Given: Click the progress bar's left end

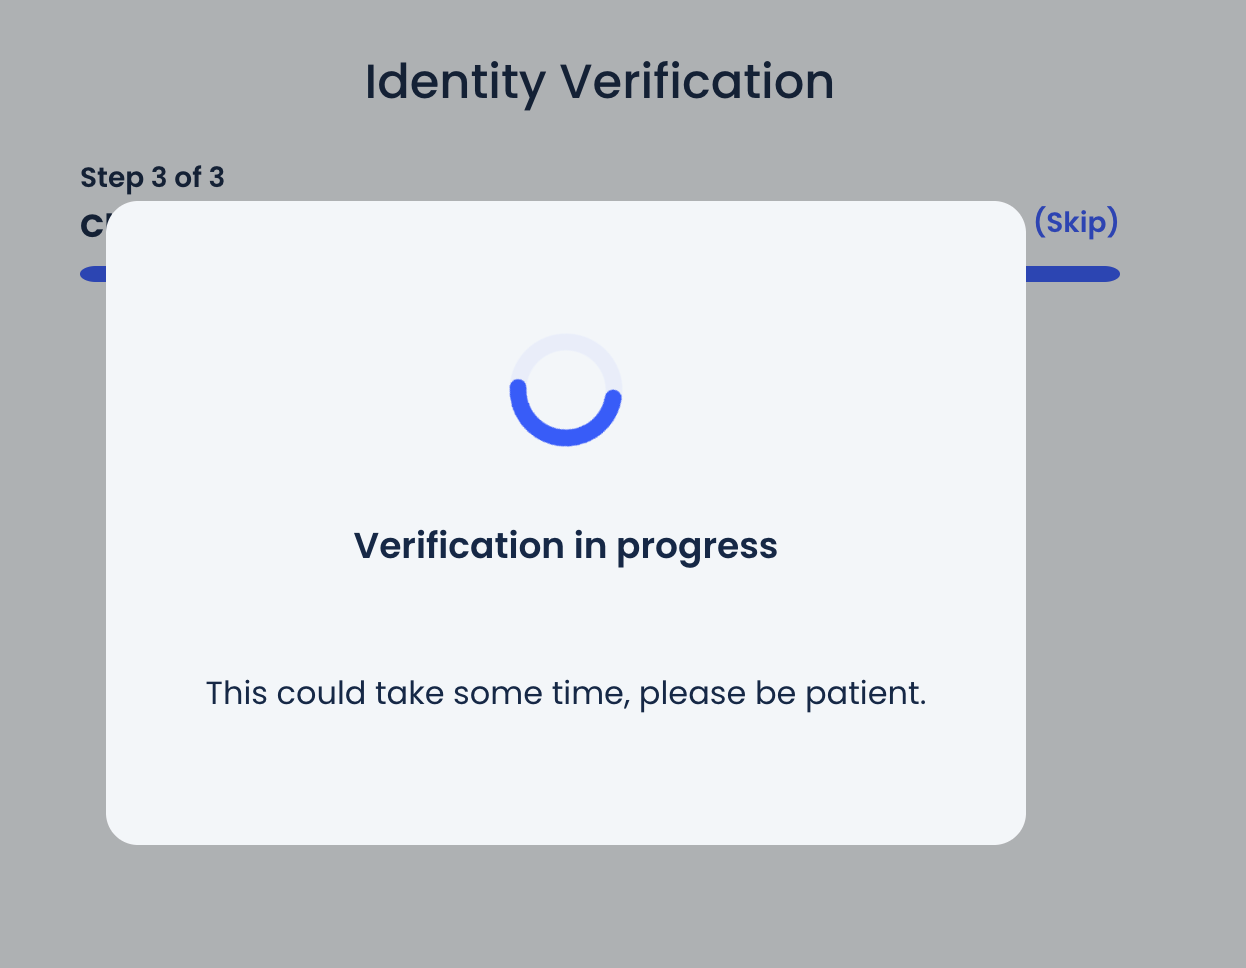Looking at the screenshot, I should pyautogui.click(x=93, y=274).
